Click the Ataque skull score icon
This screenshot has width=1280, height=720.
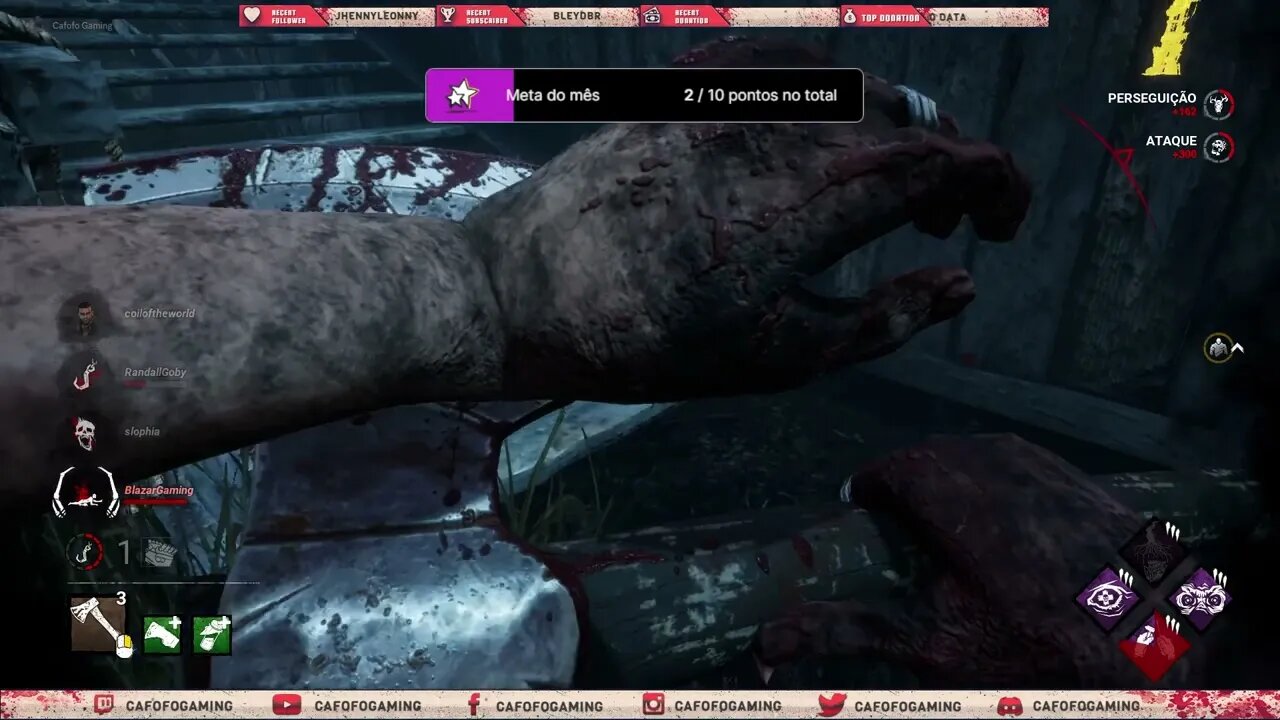coord(1218,148)
